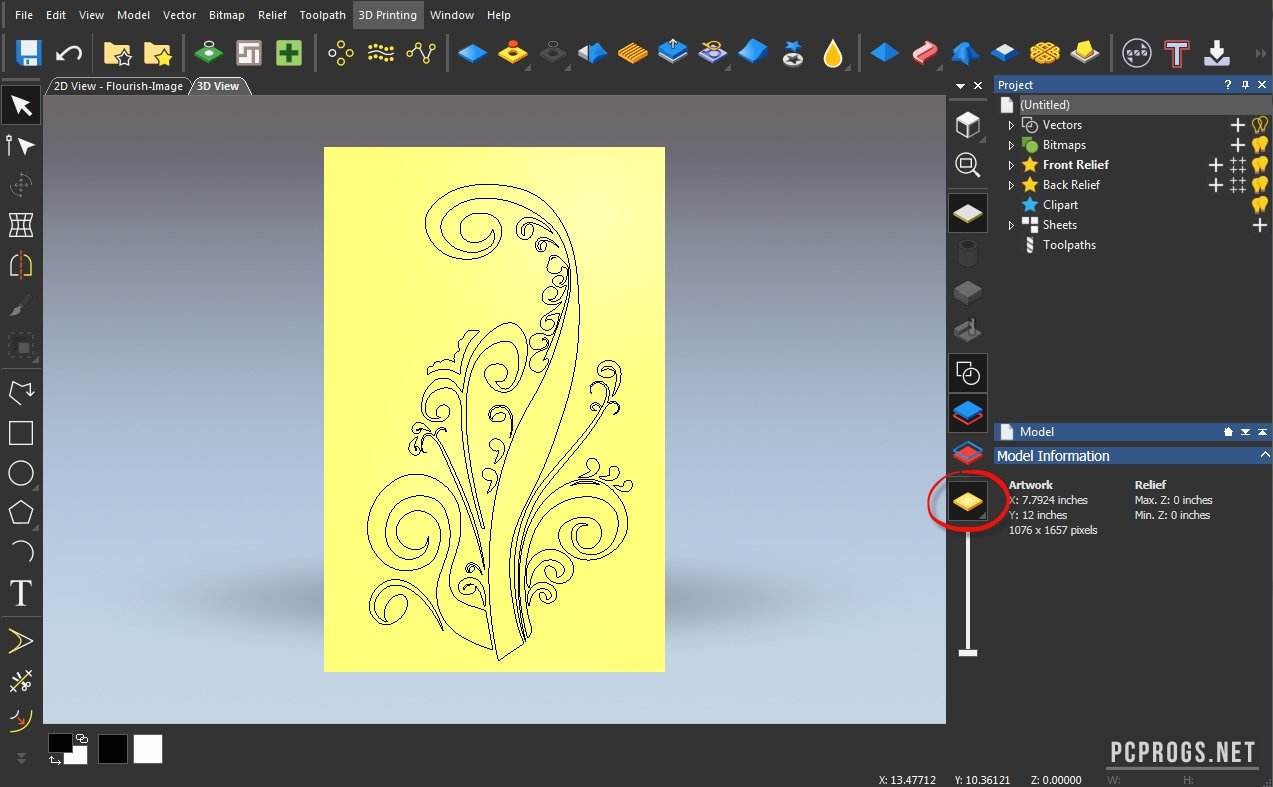This screenshot has width=1273, height=787.
Task: Expand the Sheets tree node
Action: (x=1011, y=225)
